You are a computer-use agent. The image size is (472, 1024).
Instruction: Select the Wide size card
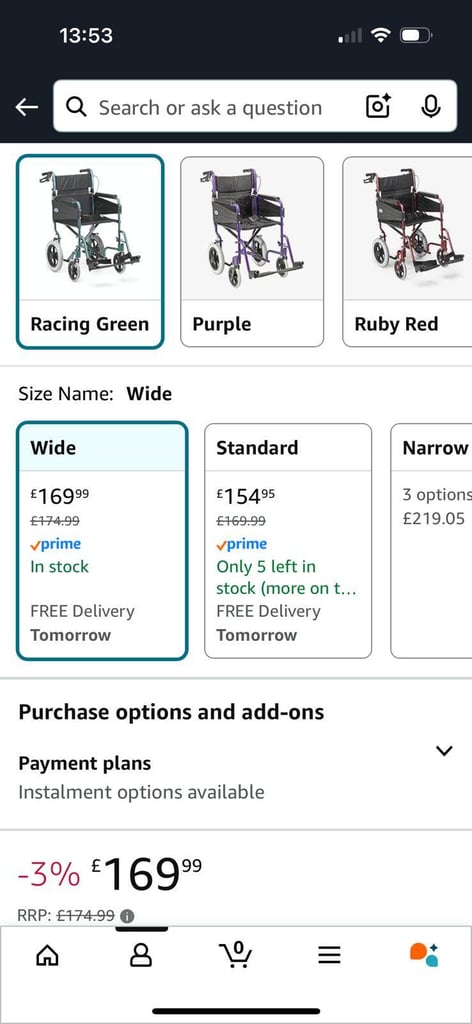coord(102,541)
